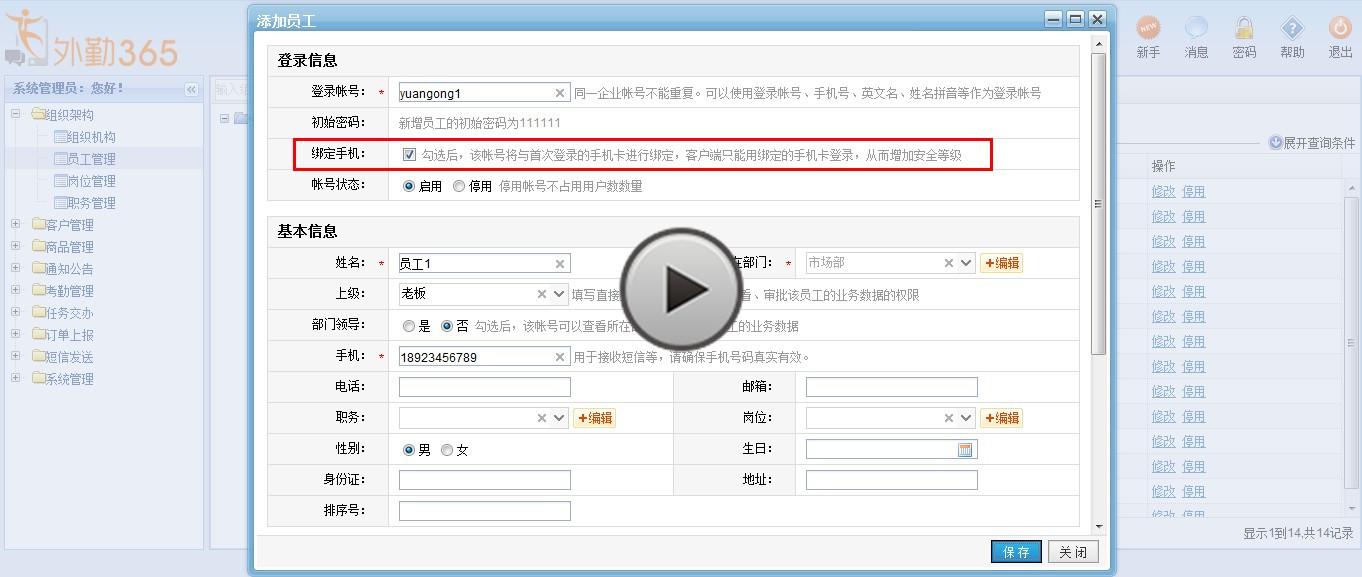Play the video overlay button
The width and height of the screenshot is (1362, 577).
tap(681, 289)
